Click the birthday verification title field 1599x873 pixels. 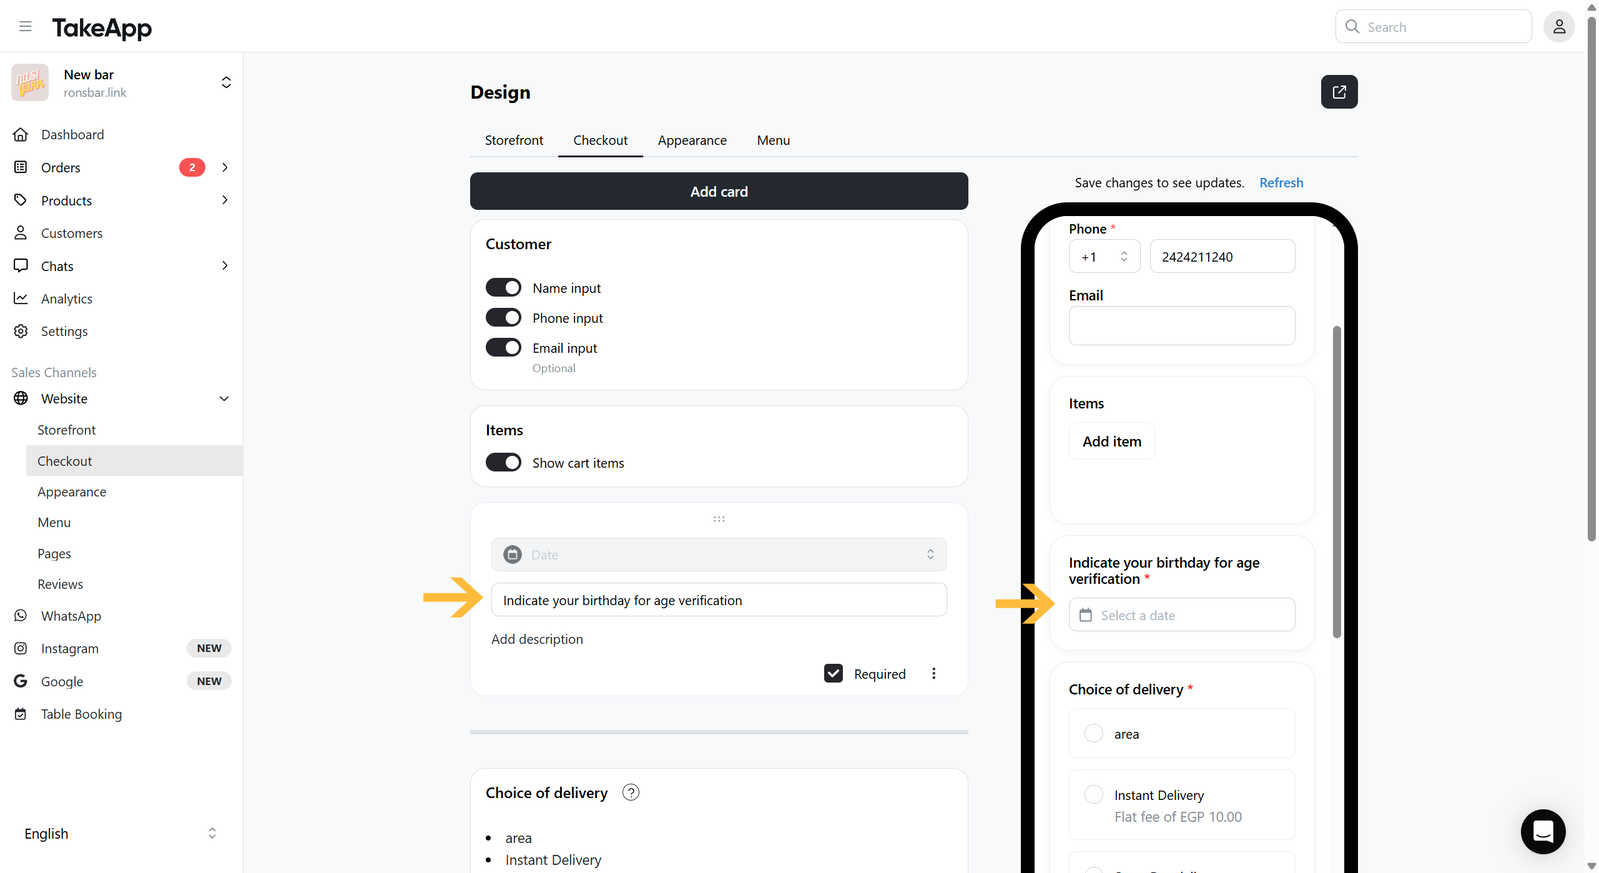tap(719, 600)
